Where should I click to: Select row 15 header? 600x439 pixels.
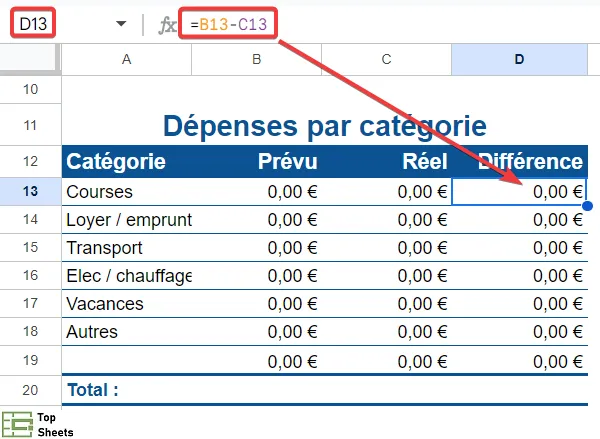tap(31, 247)
